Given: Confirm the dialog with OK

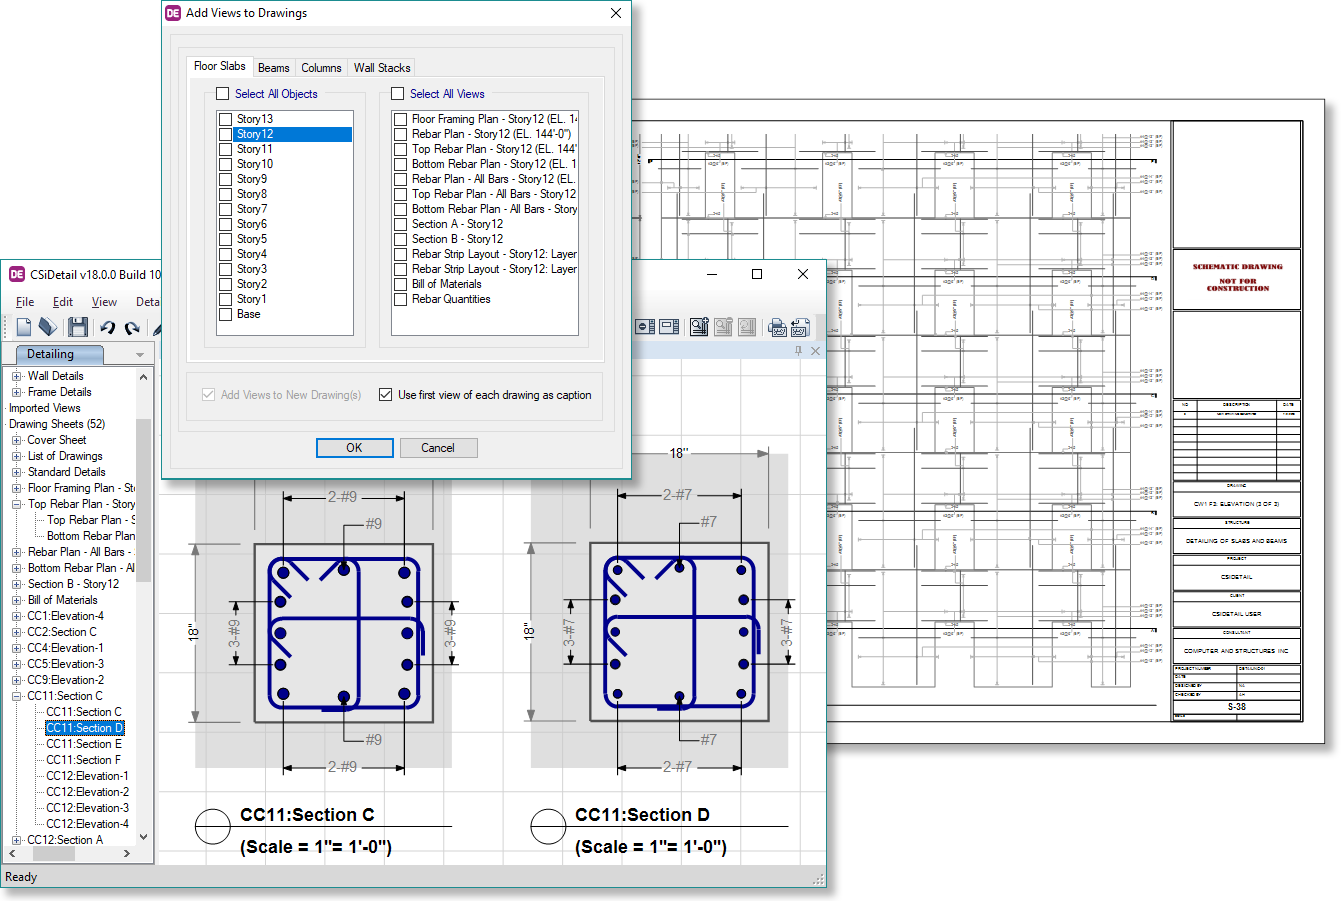Looking at the screenshot, I should click(x=354, y=448).
